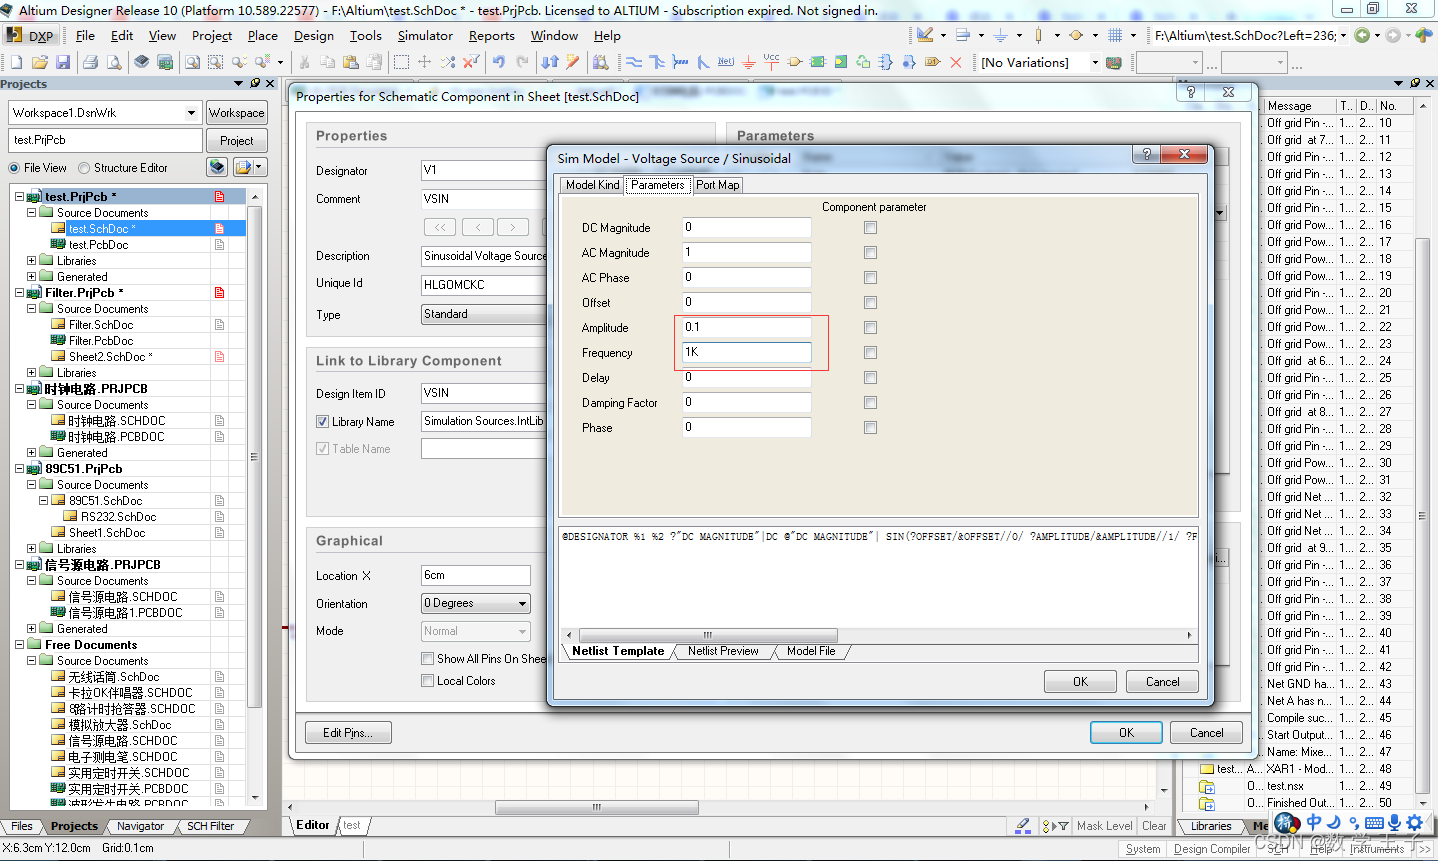
Task: Open the grids toolbar icon
Action: pyautogui.click(x=1115, y=35)
